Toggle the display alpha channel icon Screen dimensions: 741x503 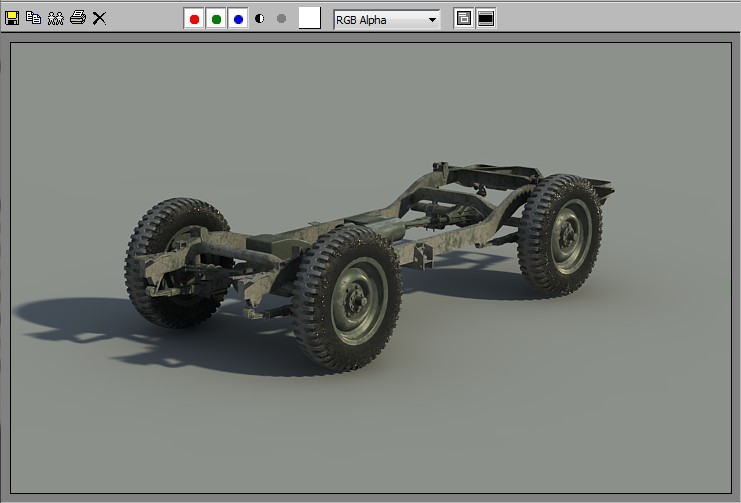tap(259, 18)
